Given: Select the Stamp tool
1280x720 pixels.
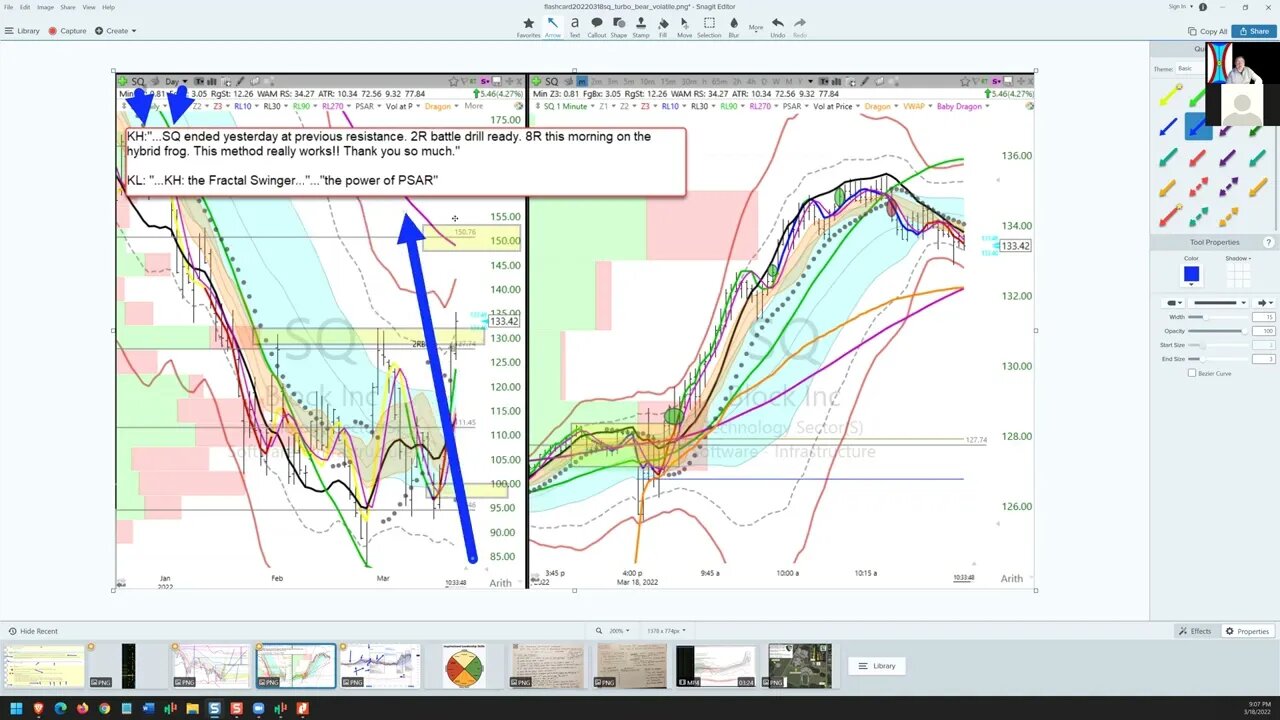Looking at the screenshot, I should pyautogui.click(x=641, y=27).
